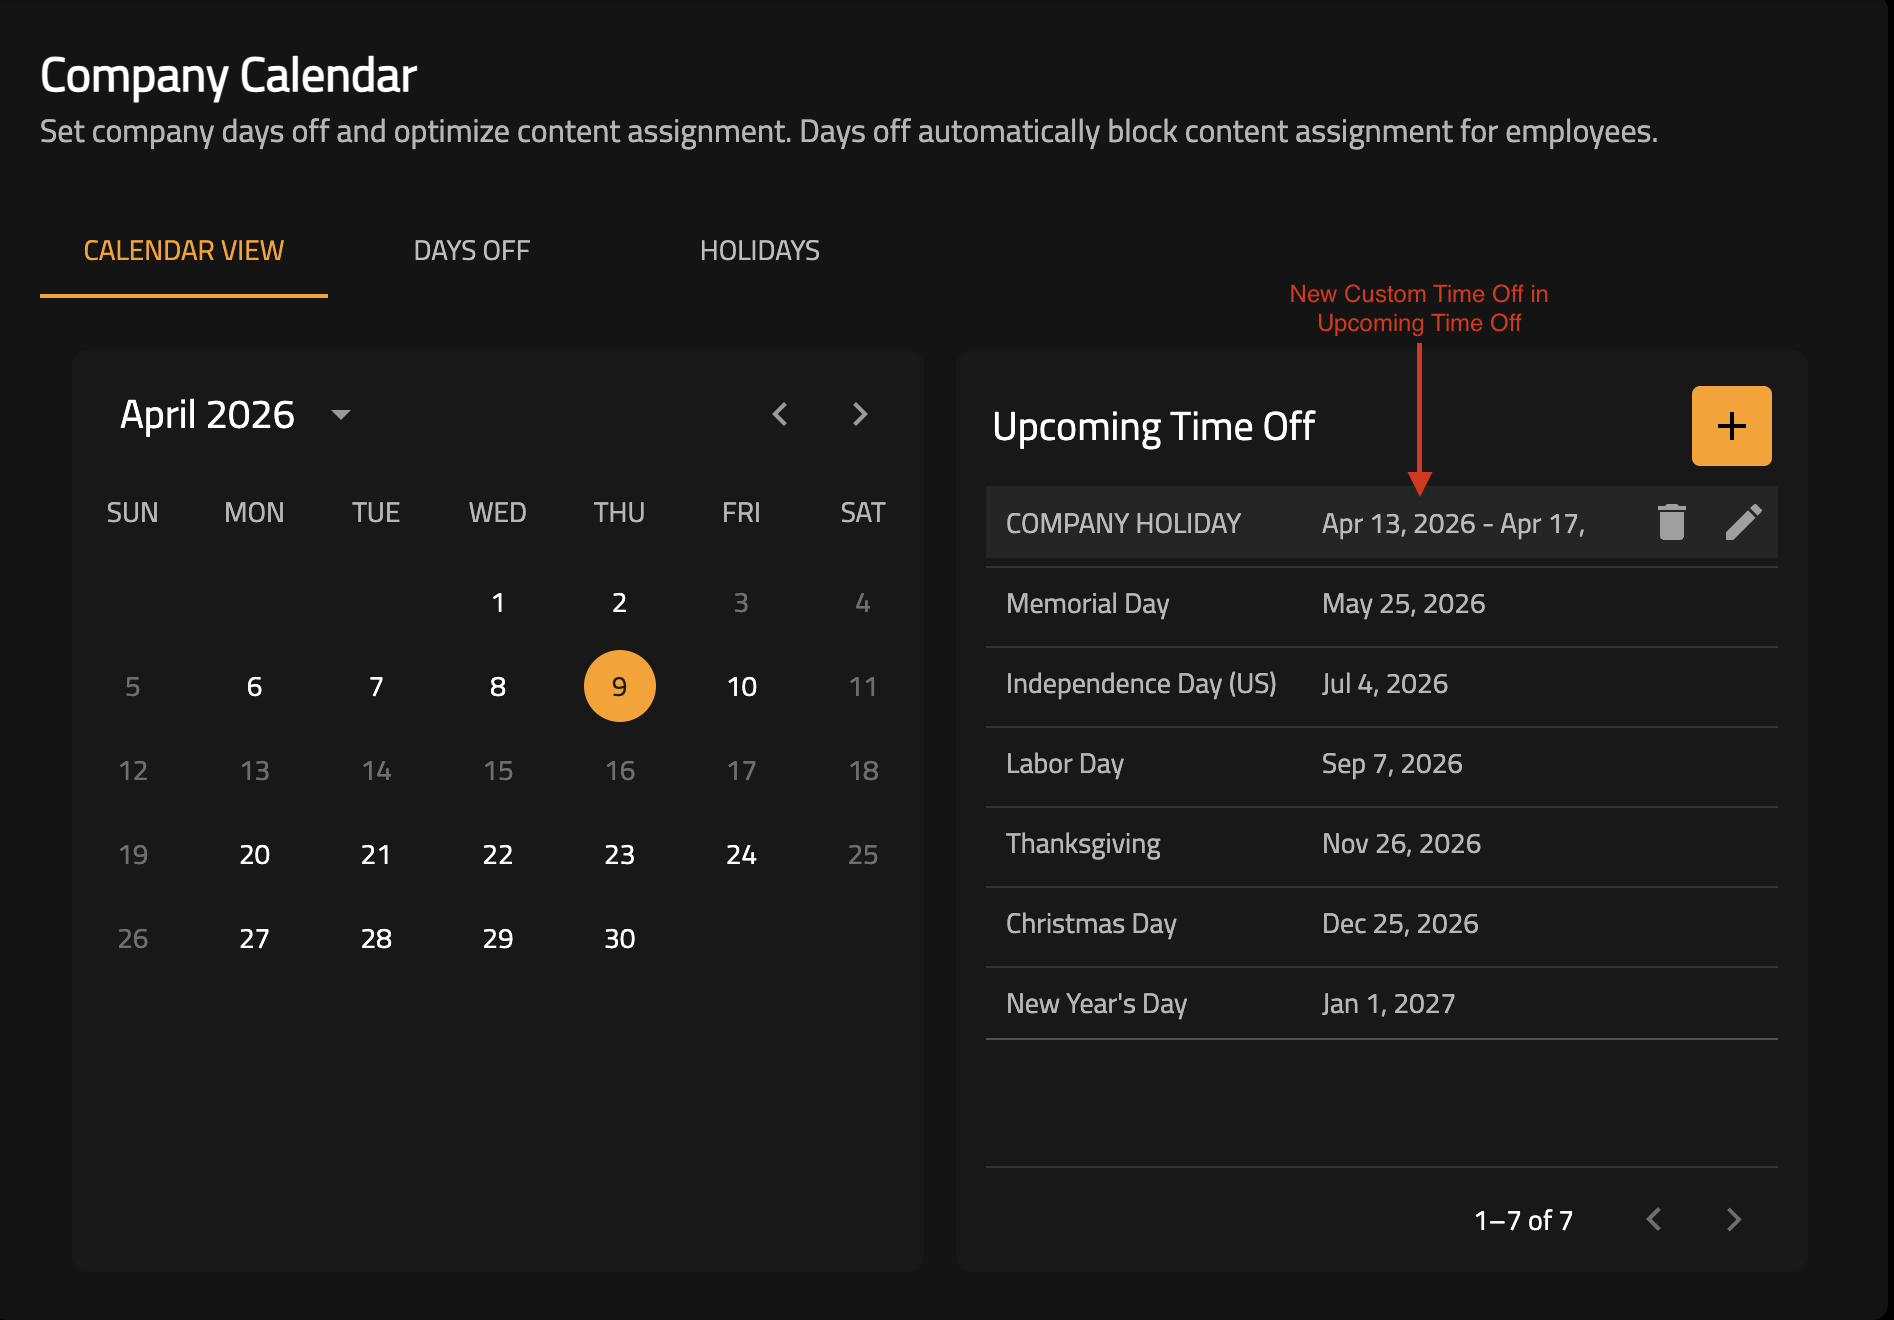Edit the Company Holiday entry via pencil icon
1894x1320 pixels.
click(x=1743, y=522)
